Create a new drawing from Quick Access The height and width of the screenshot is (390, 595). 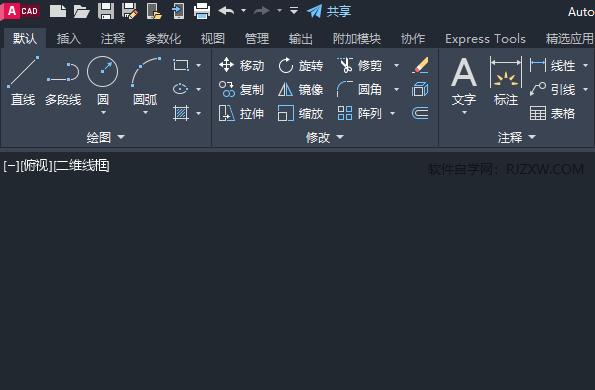58,11
